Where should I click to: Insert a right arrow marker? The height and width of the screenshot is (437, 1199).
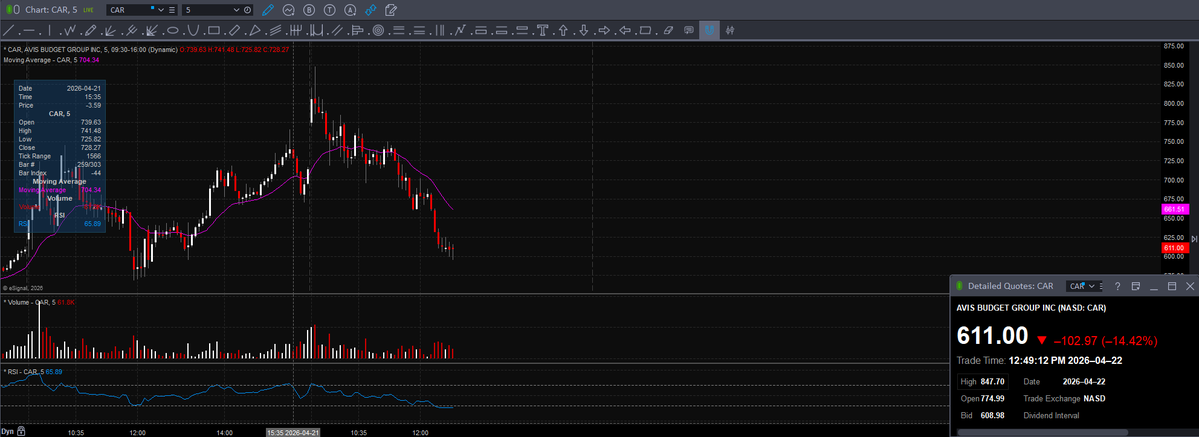(604, 31)
